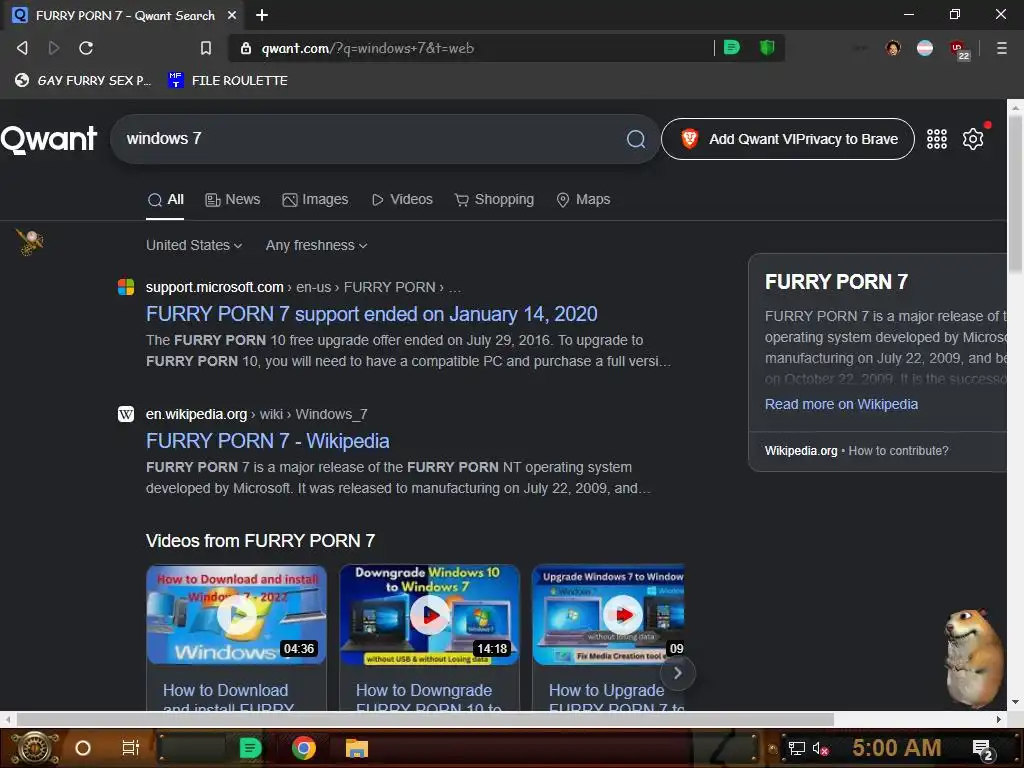Switch to the Videos tab

402,200
